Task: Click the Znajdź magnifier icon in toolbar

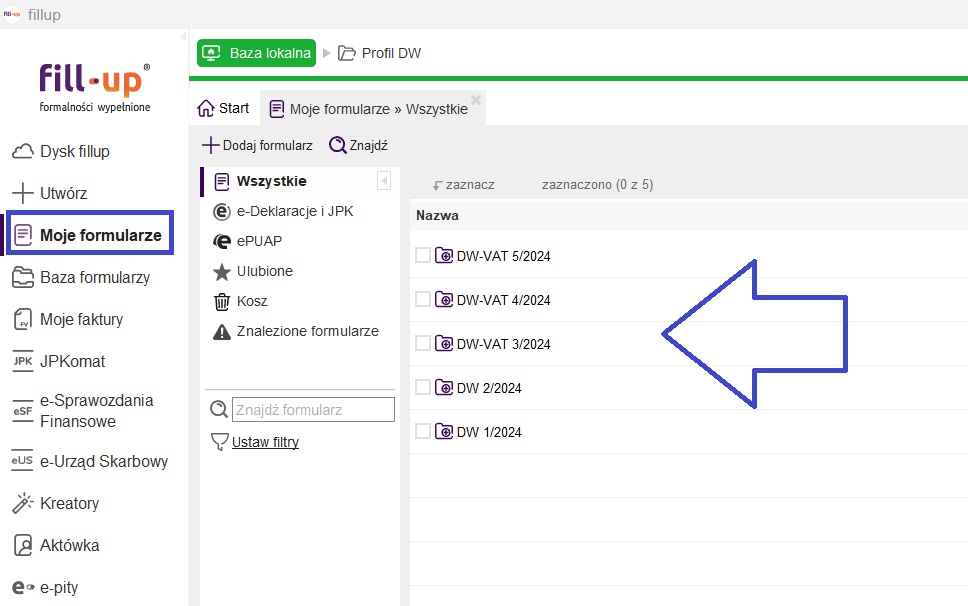Action: (338, 145)
